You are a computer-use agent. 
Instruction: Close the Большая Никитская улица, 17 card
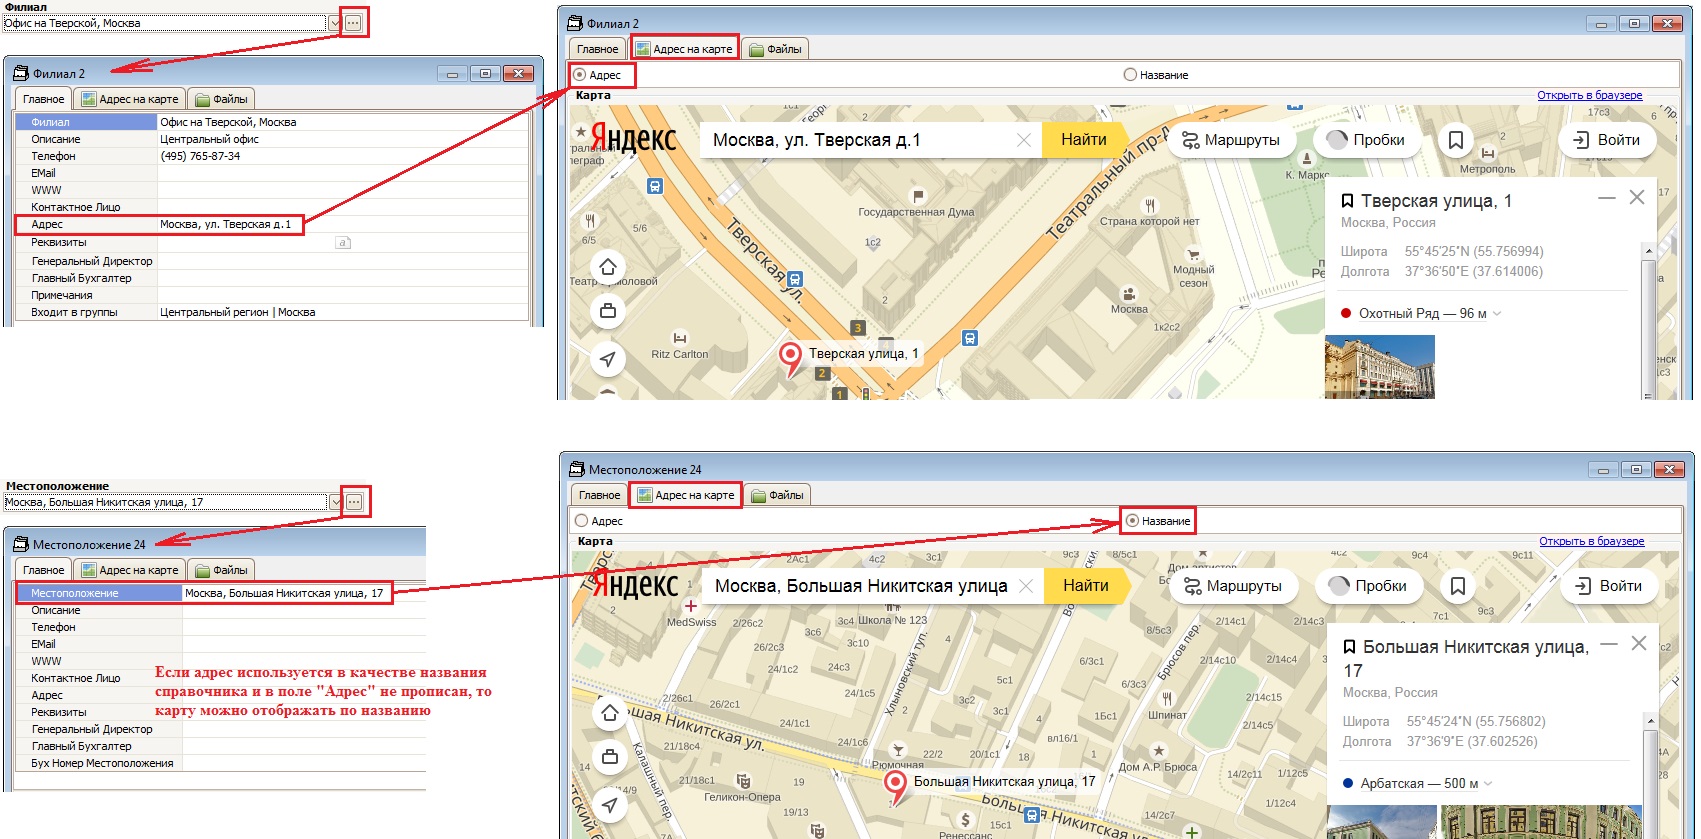pos(1639,644)
